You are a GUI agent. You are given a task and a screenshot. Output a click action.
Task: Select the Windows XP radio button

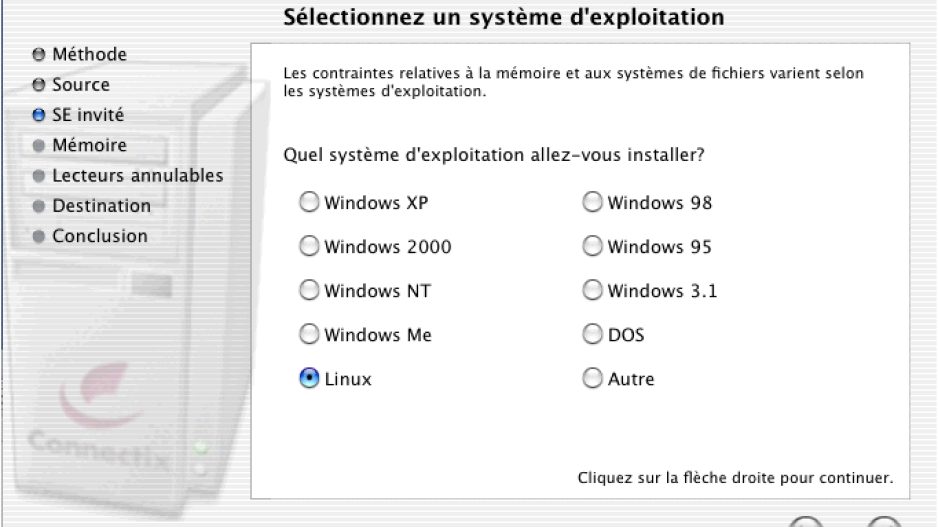309,202
